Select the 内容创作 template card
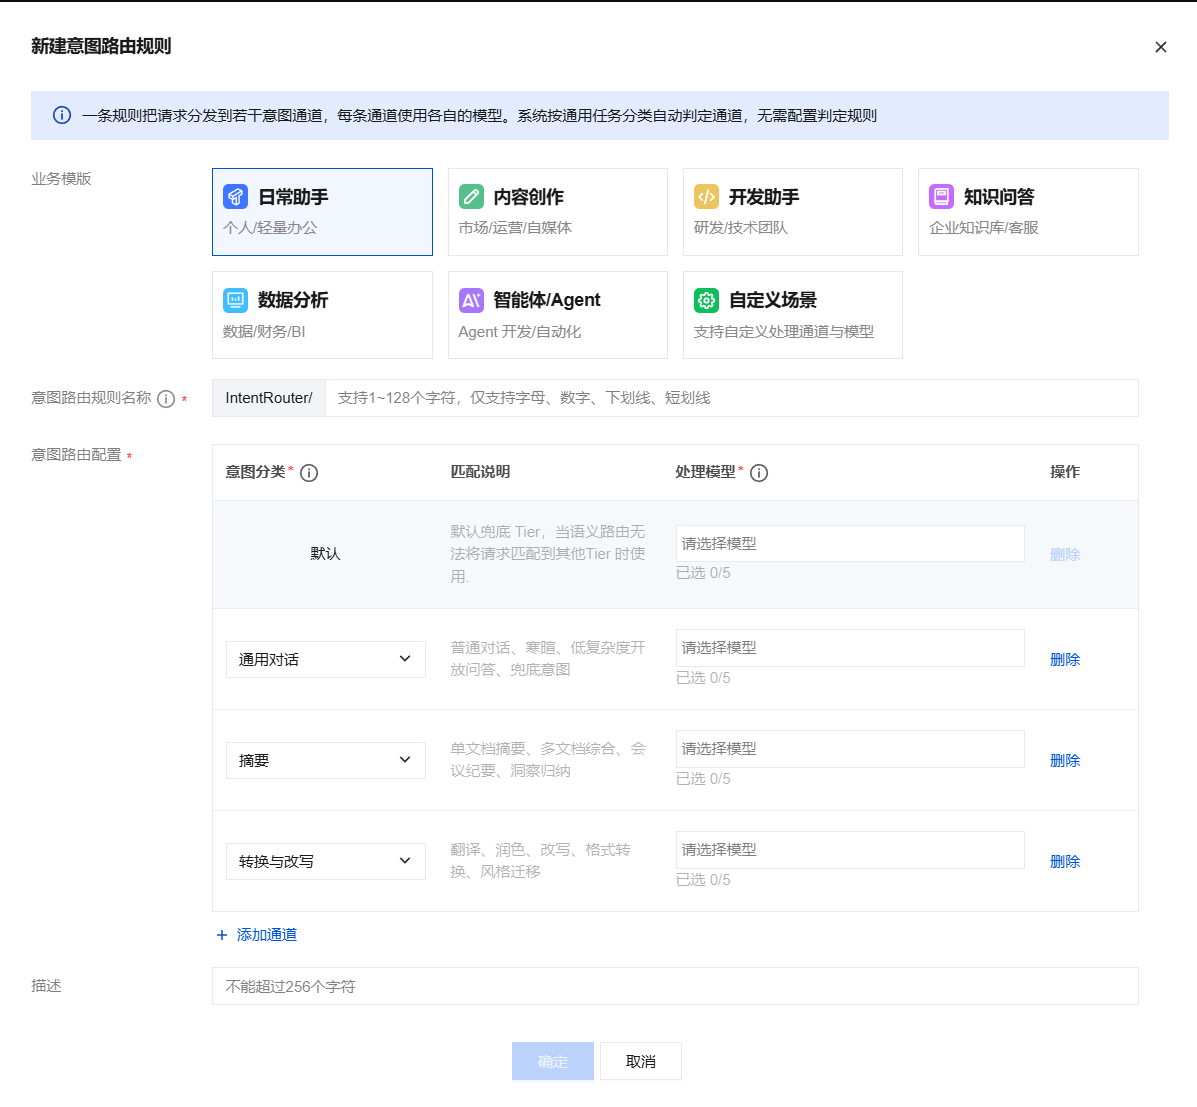 (557, 211)
